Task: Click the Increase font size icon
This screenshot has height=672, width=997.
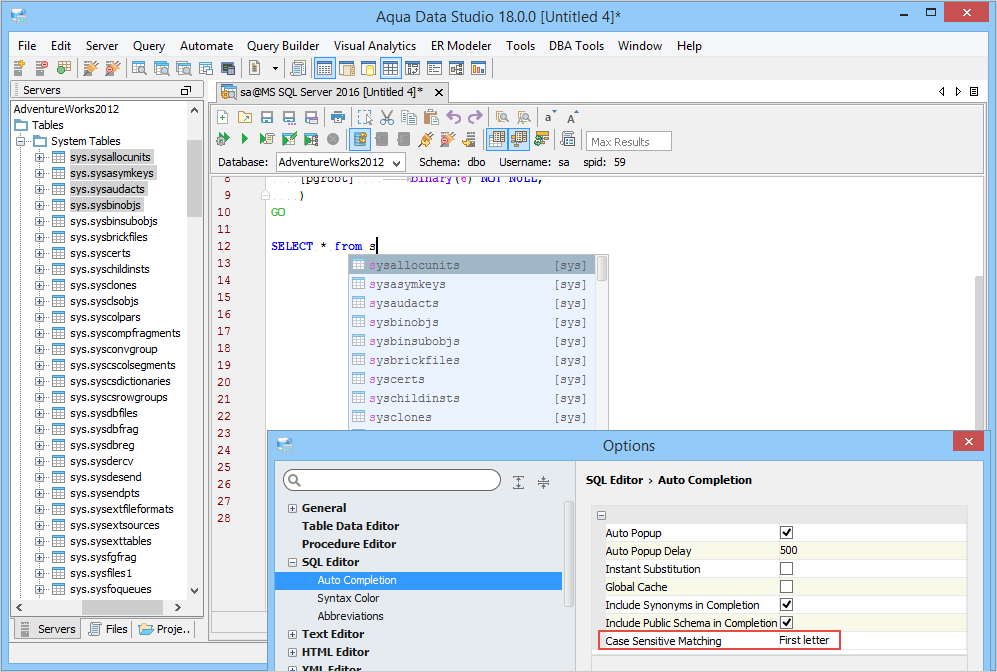Action: click(573, 117)
